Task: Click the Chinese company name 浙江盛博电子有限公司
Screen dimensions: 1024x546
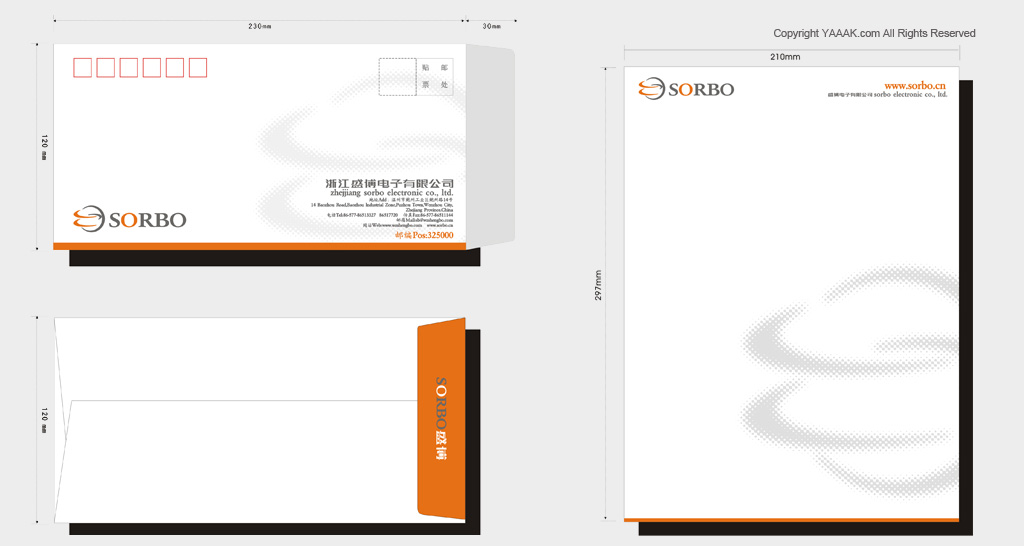Action: 389,184
